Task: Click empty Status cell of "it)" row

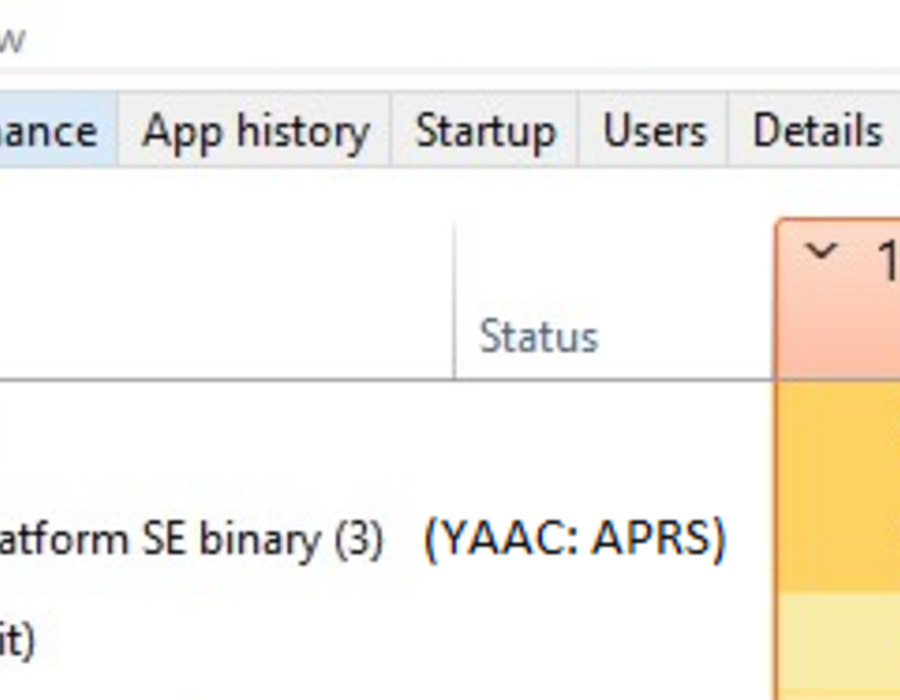Action: (614, 640)
